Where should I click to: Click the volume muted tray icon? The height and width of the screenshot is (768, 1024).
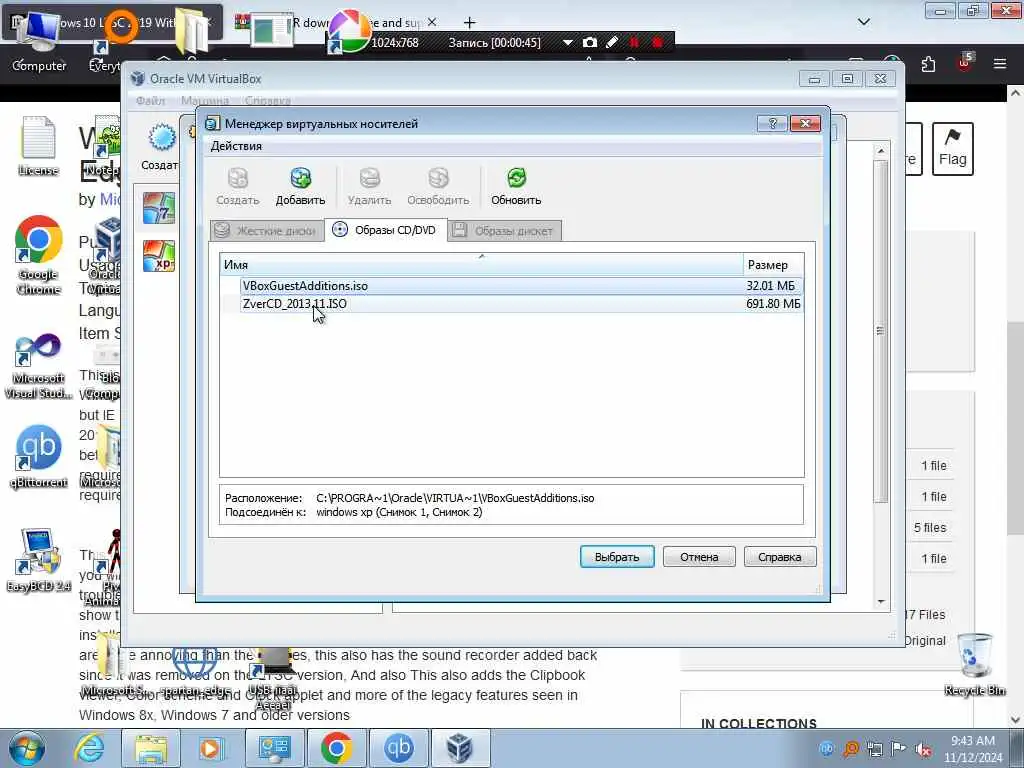point(923,749)
